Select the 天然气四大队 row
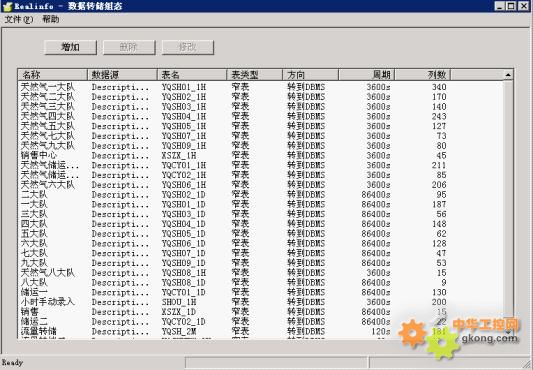The width and height of the screenshot is (533, 370). [x=260, y=117]
